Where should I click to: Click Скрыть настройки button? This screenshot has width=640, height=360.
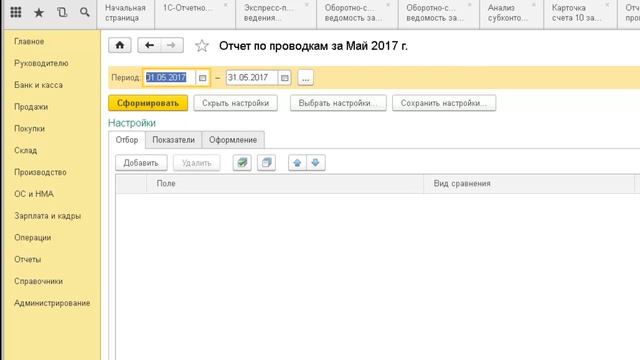(x=236, y=103)
